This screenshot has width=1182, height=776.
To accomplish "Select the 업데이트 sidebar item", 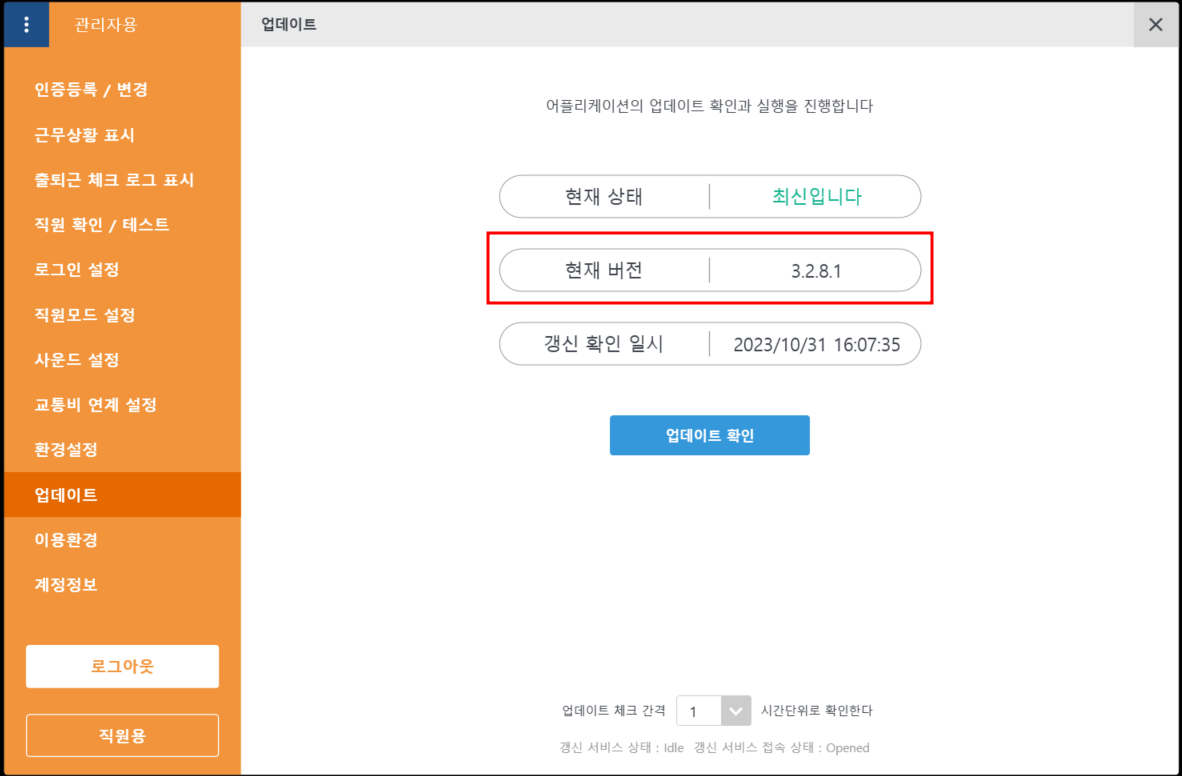I will tap(66, 495).
